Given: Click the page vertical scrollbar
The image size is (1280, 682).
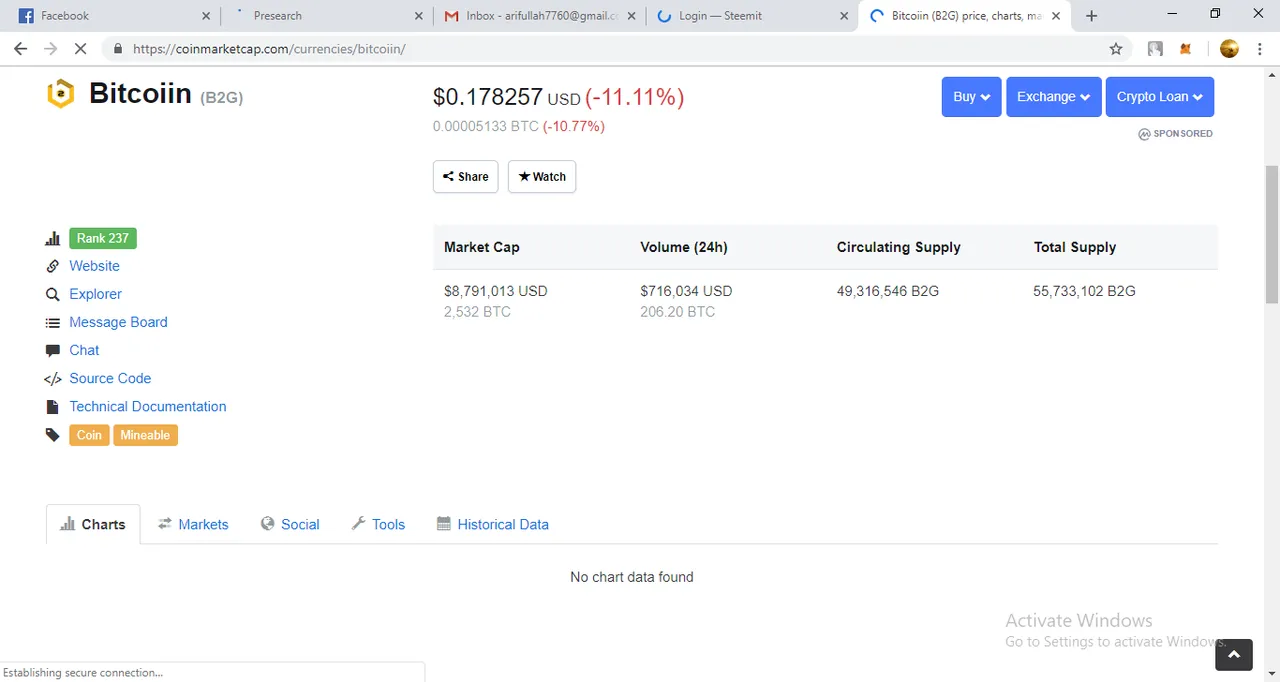Looking at the screenshot, I should click(x=1272, y=234).
